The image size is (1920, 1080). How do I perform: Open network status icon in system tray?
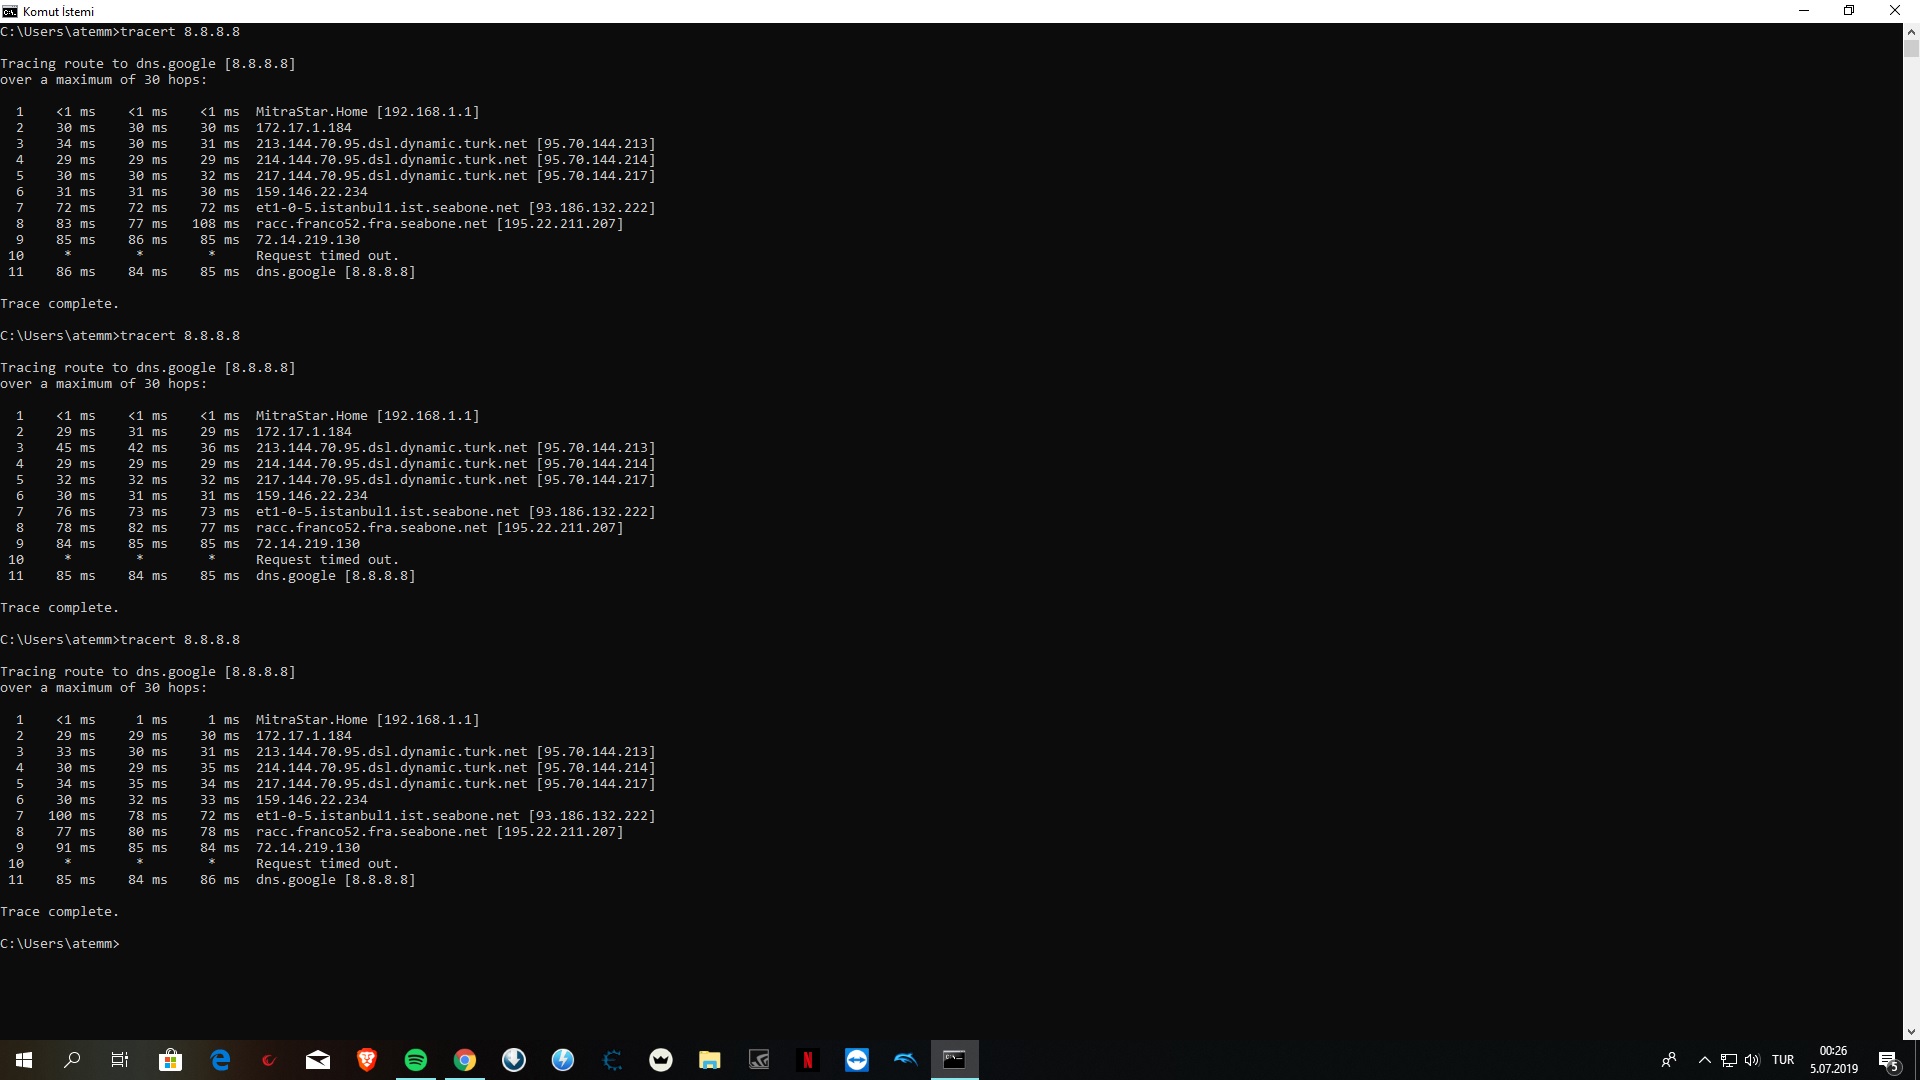1729,1060
